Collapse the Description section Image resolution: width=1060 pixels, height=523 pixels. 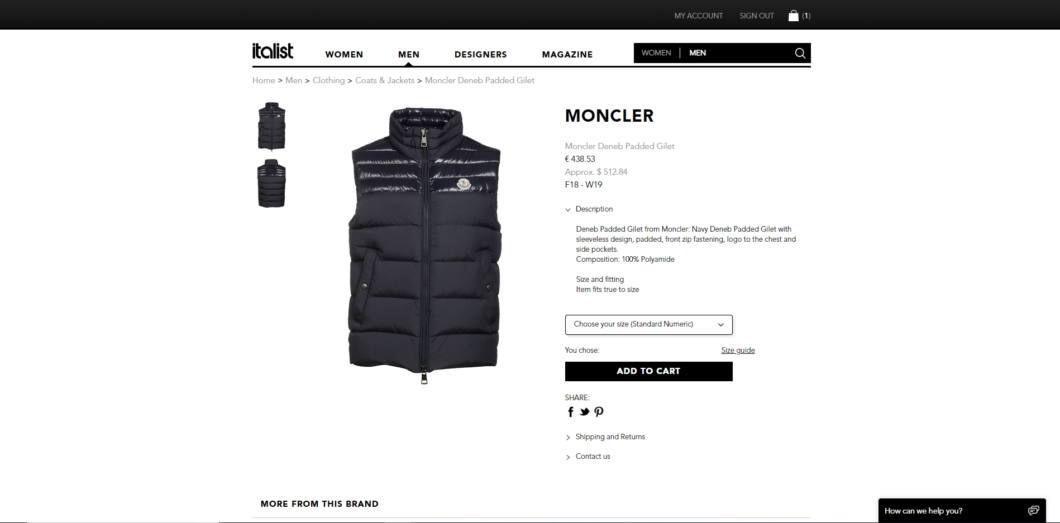[589, 209]
